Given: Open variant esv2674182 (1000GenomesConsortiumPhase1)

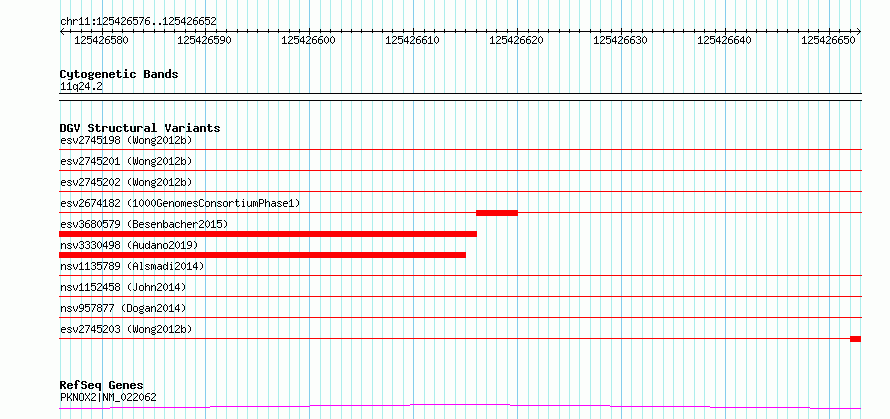Looking at the screenshot, I should coord(180,203).
